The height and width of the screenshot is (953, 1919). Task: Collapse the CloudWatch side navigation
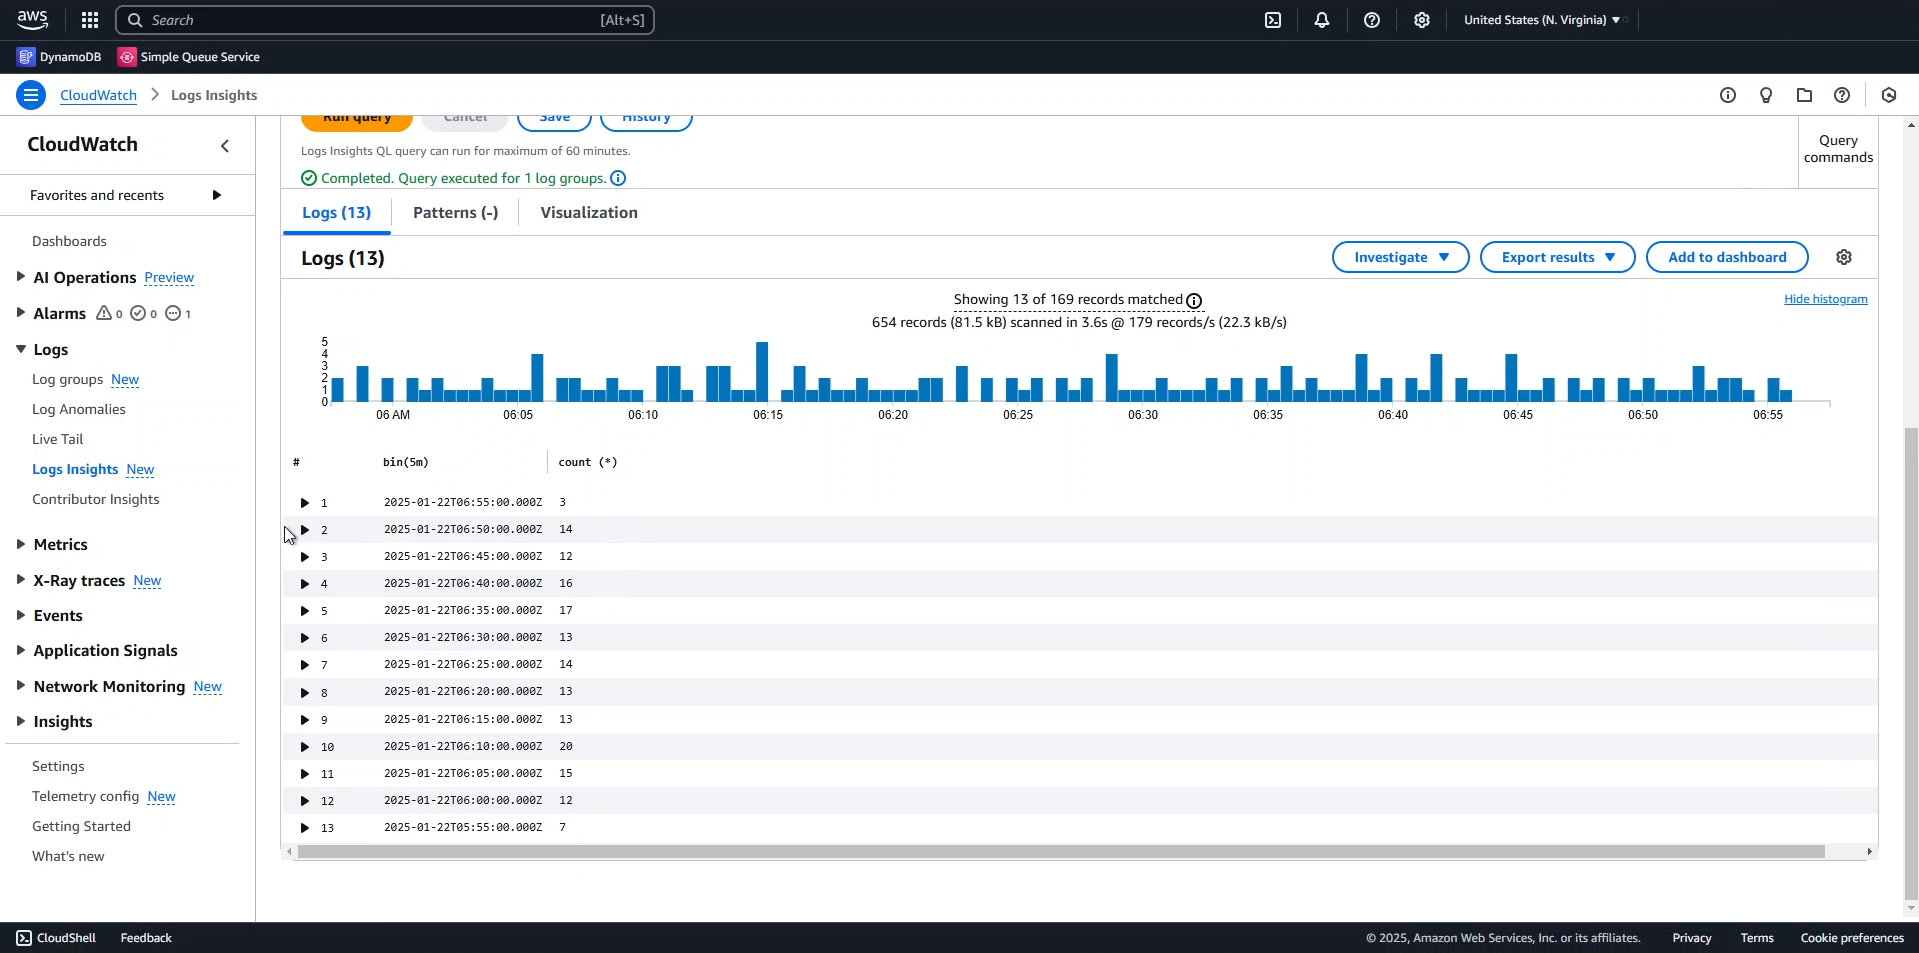(x=225, y=146)
